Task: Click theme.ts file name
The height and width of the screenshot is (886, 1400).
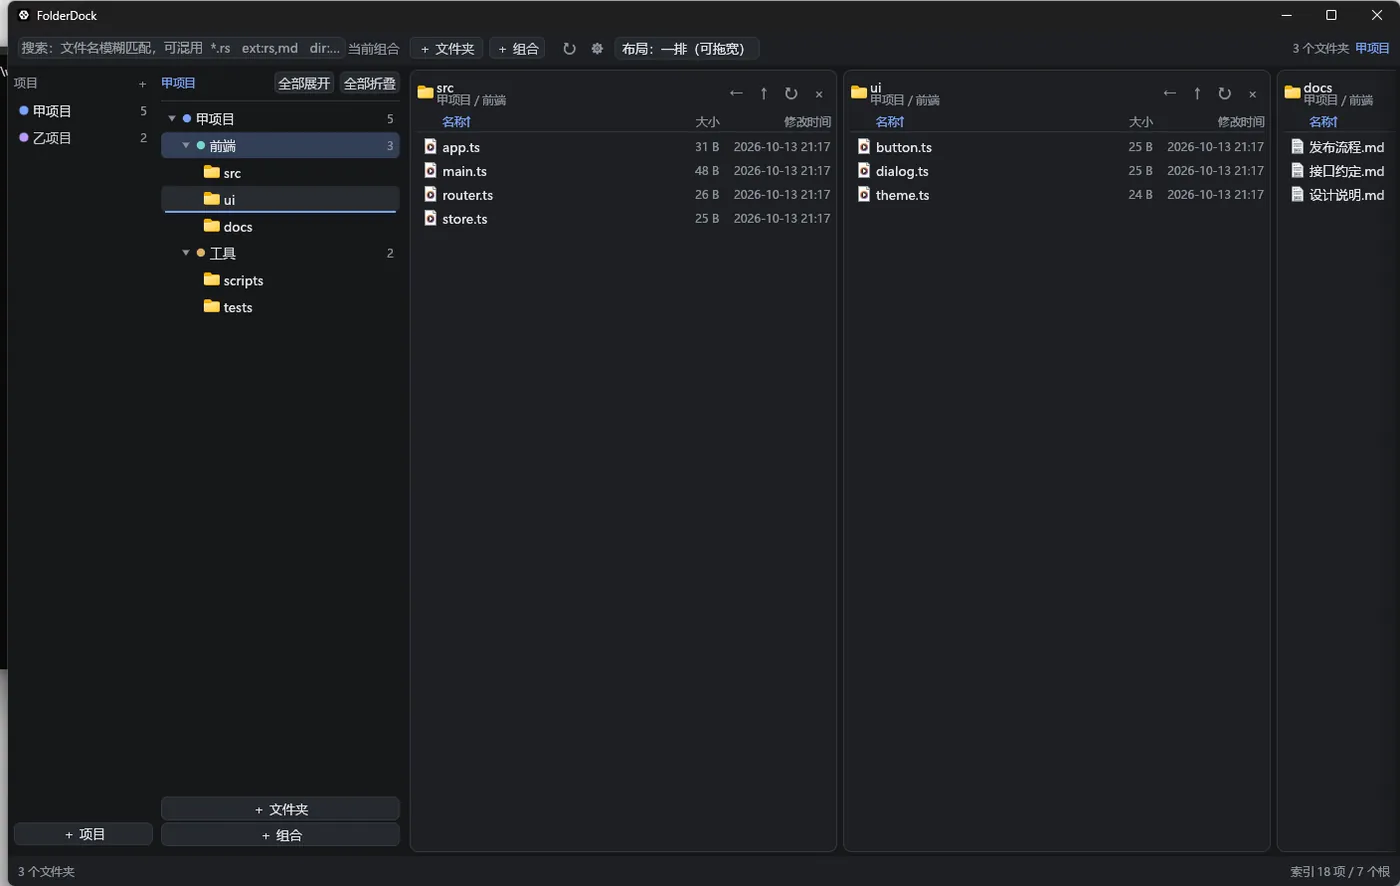Action: (x=902, y=195)
